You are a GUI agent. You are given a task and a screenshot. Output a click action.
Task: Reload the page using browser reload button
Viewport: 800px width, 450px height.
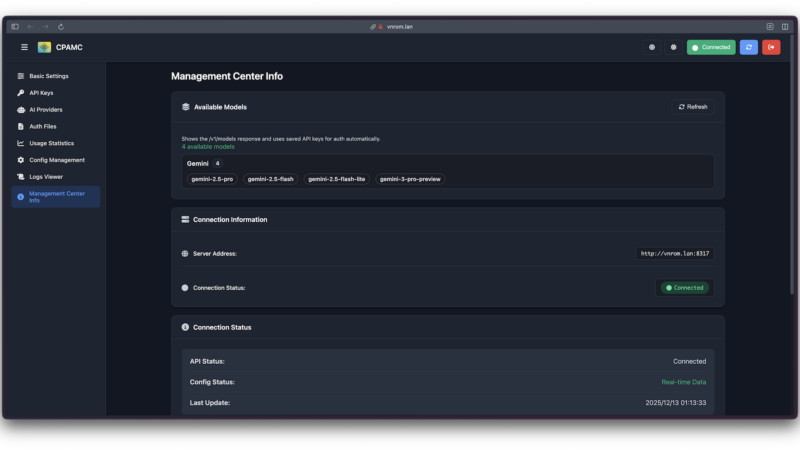point(61,26)
